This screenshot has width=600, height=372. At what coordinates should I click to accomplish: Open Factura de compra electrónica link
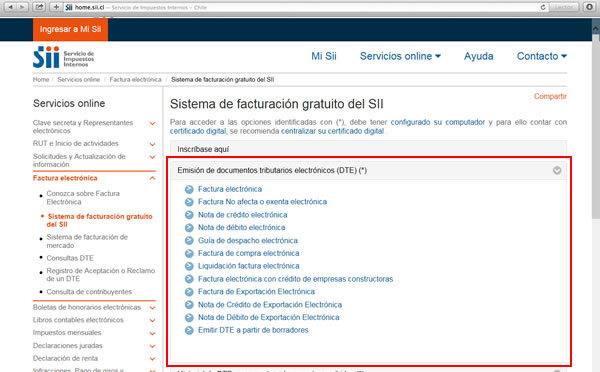(249, 253)
